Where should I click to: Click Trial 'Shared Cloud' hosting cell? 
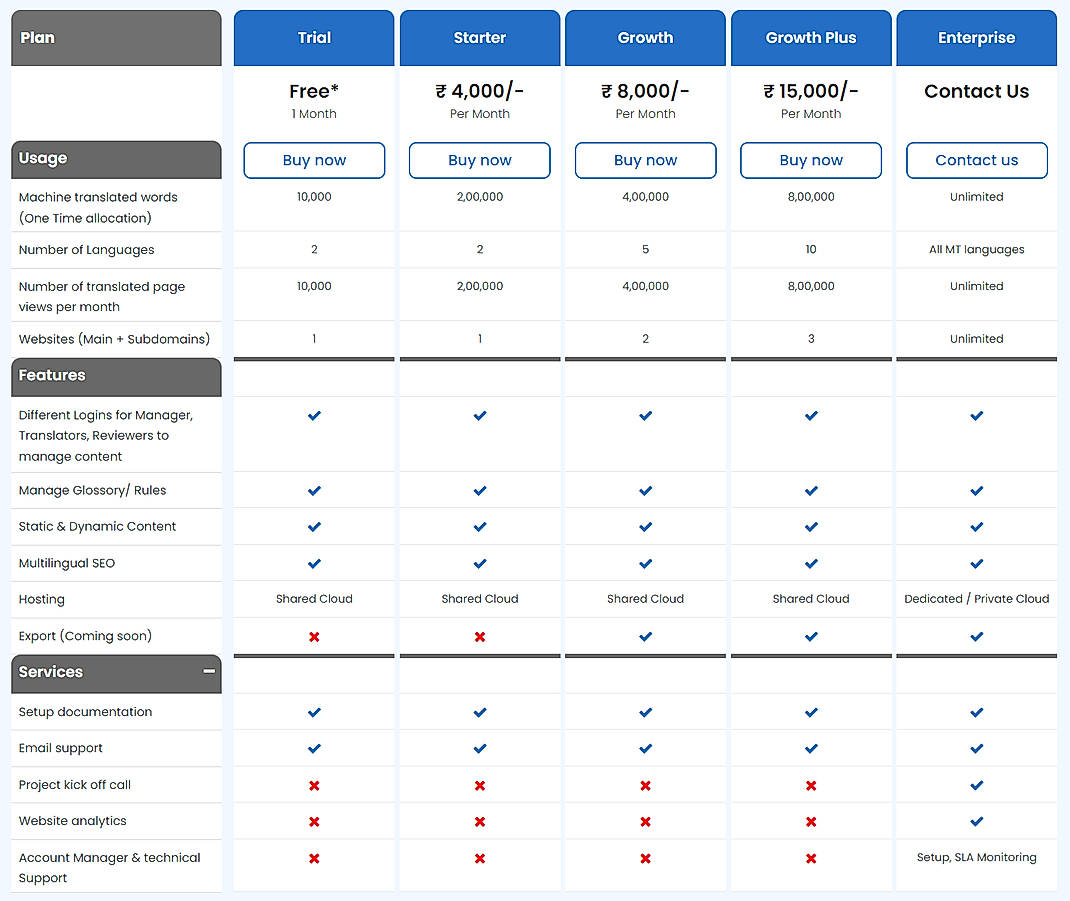point(314,599)
